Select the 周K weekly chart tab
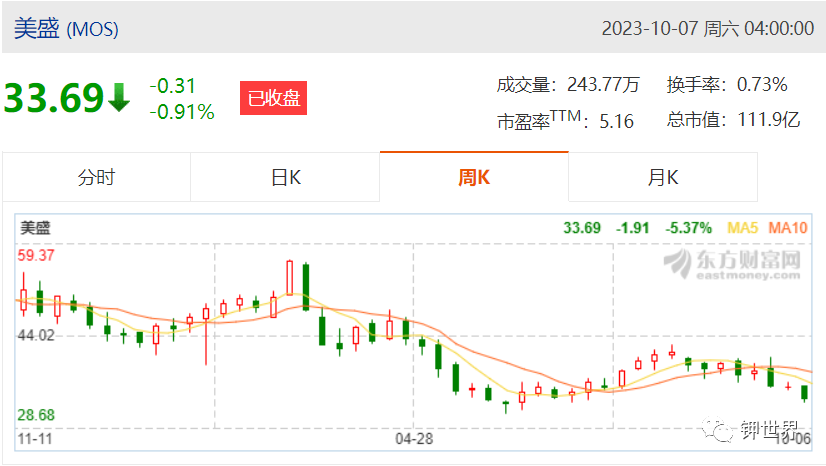Screen dimensions: 826x466 pos(474,177)
